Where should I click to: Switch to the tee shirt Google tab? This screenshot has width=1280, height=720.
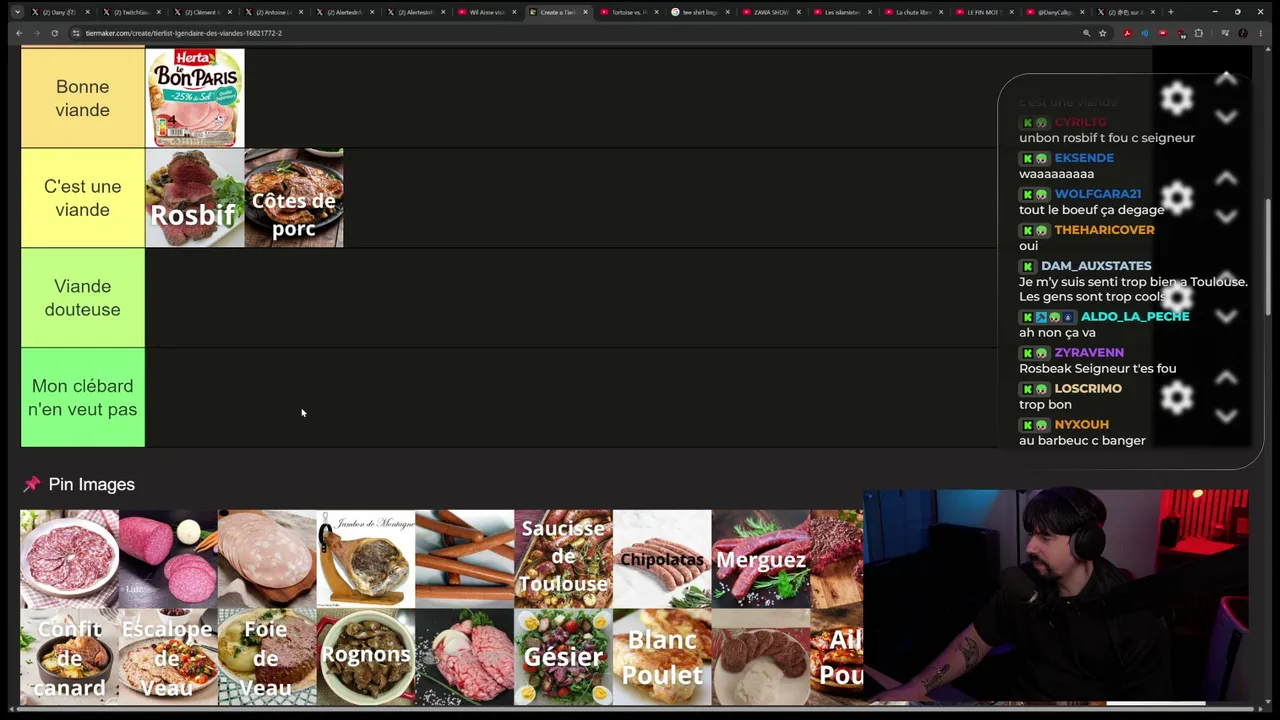click(701, 12)
